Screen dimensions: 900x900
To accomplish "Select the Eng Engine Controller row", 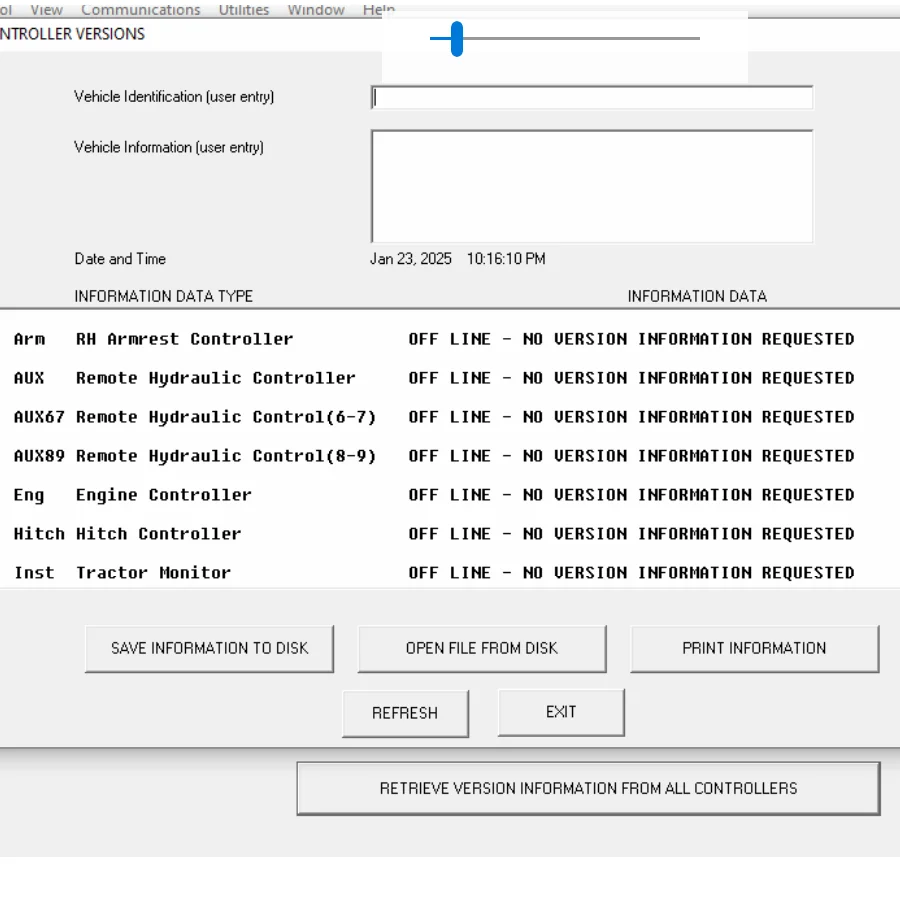I will tap(434, 495).
